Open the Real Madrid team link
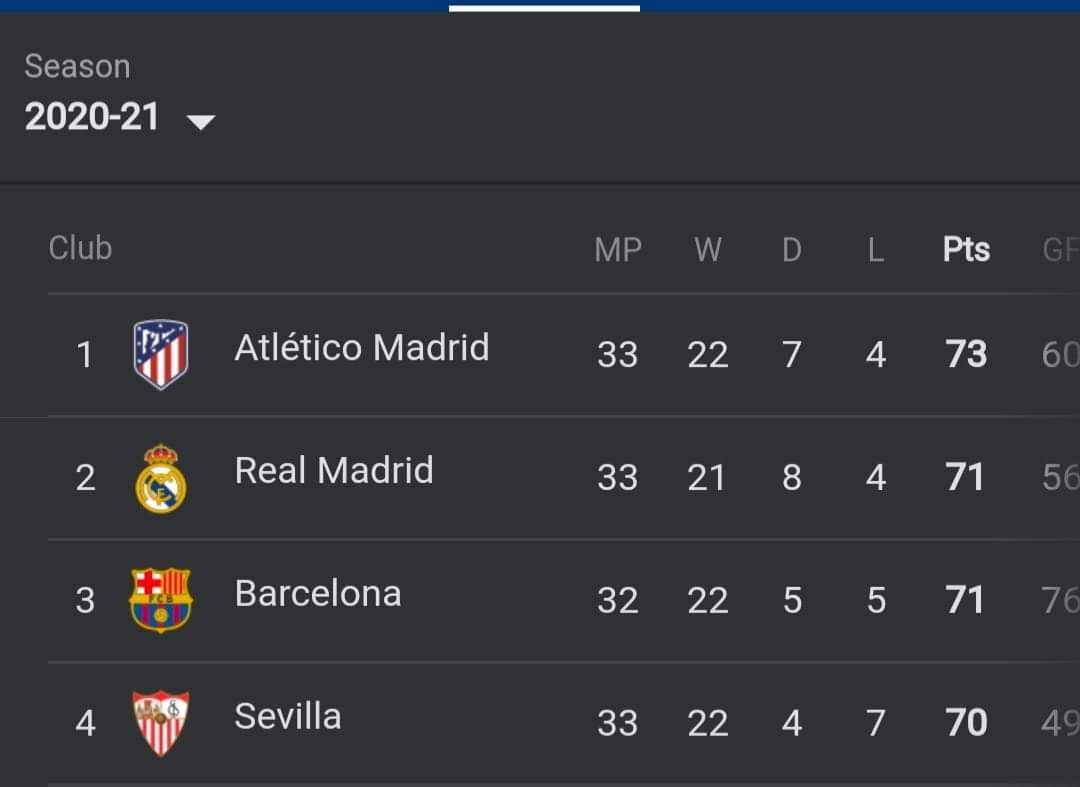Screen dimensions: 1080x787 coord(334,471)
